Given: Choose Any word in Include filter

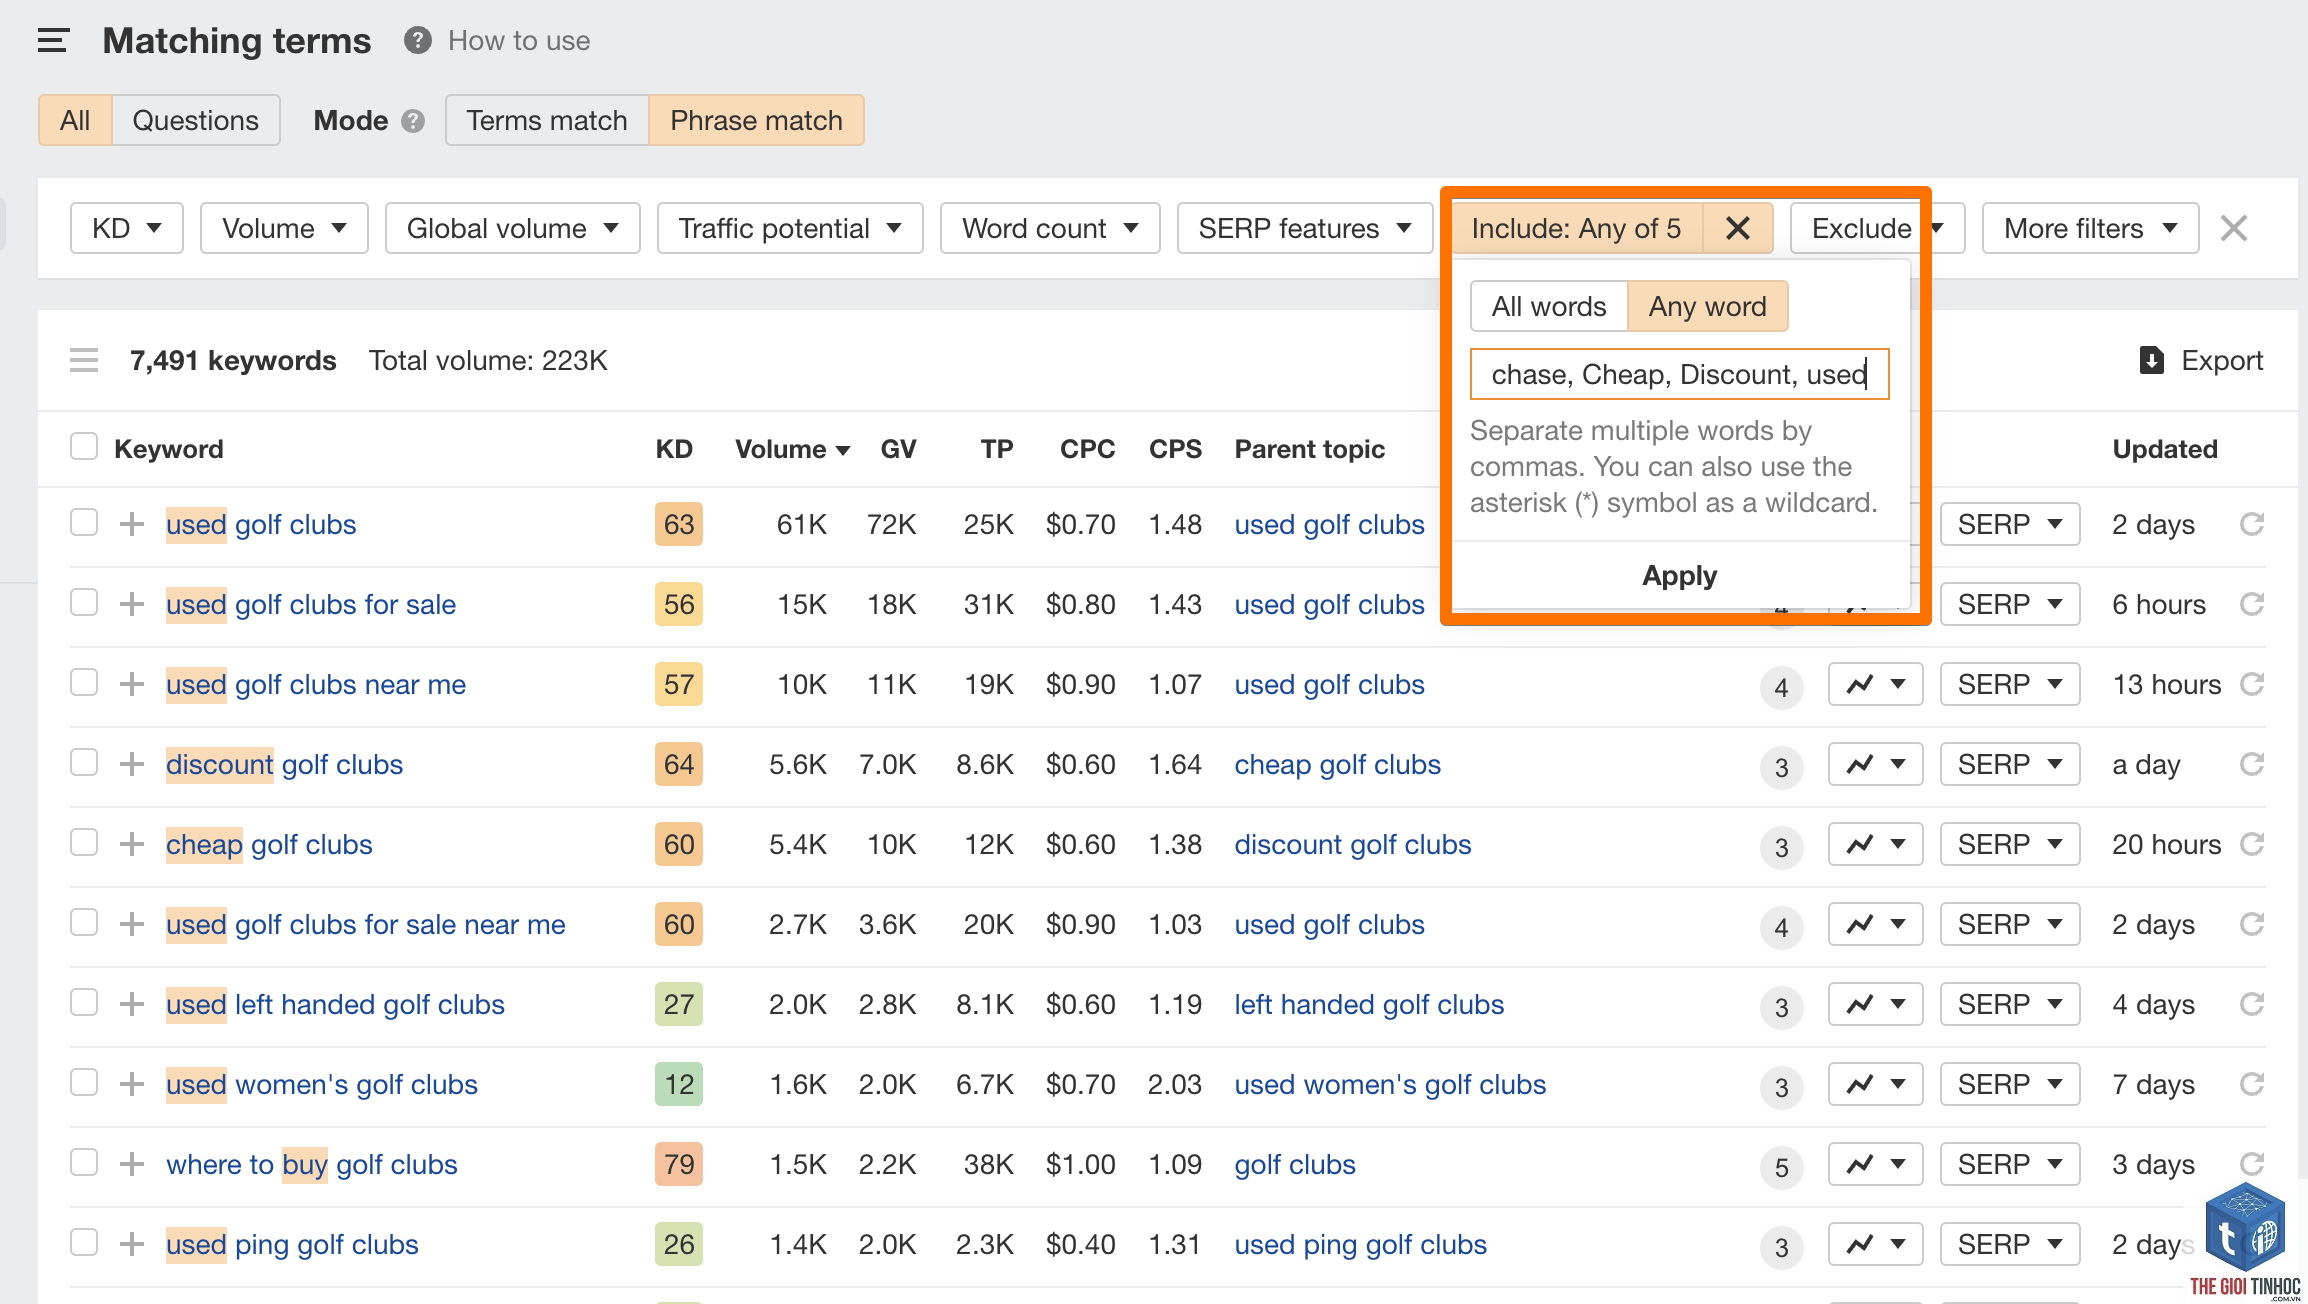Looking at the screenshot, I should [1707, 306].
